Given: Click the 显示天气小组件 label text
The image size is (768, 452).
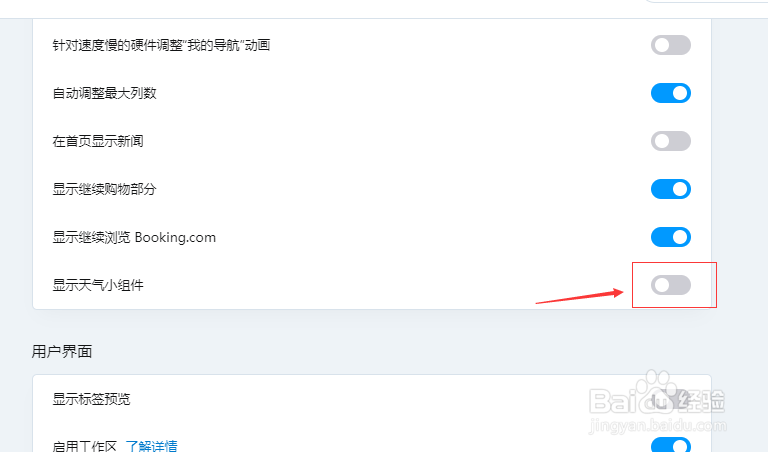Looking at the screenshot, I should coord(98,285).
